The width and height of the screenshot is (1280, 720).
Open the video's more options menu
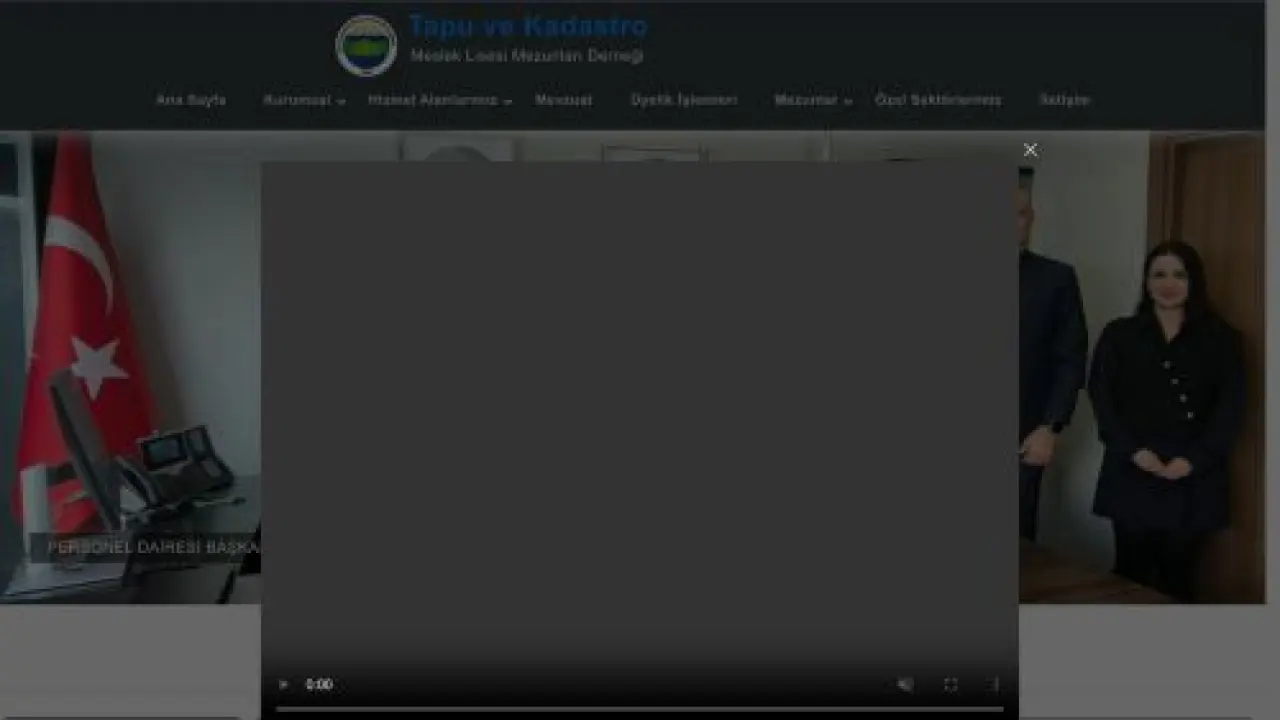[994, 685]
